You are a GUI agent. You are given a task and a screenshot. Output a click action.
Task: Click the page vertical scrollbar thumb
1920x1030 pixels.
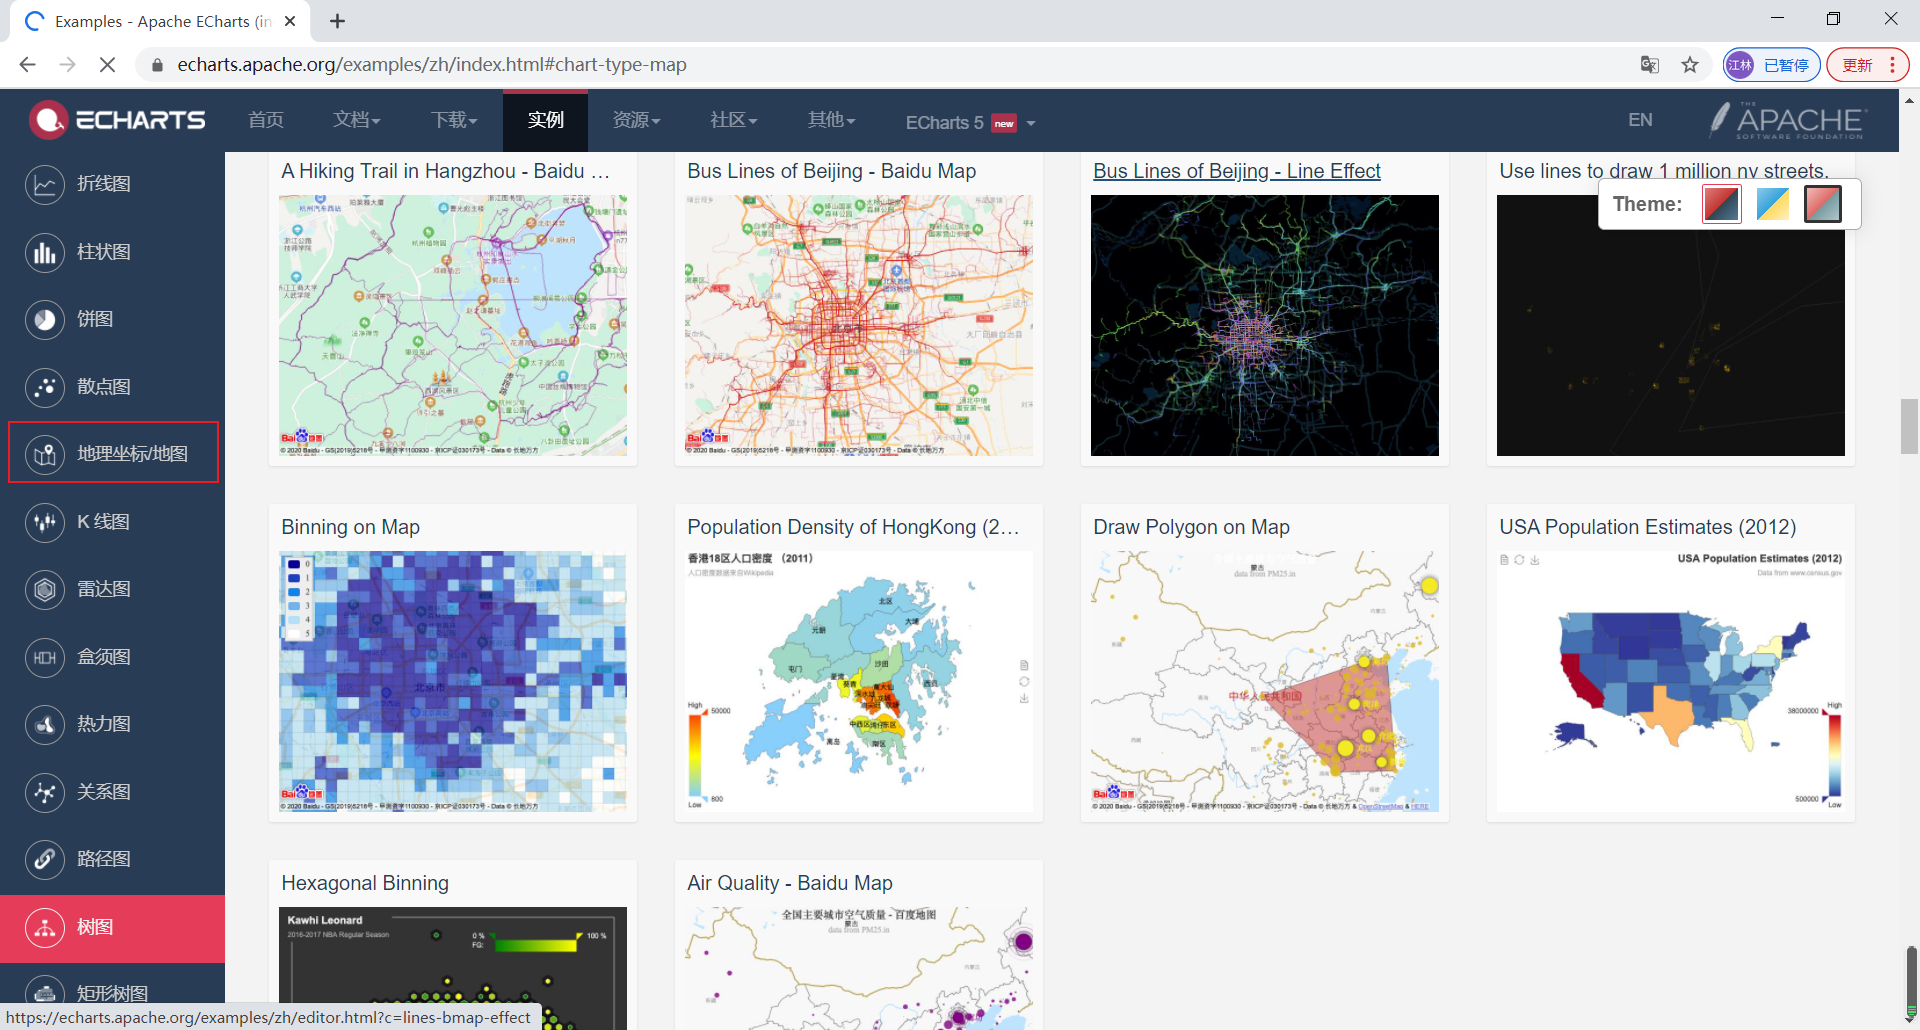point(1909,426)
